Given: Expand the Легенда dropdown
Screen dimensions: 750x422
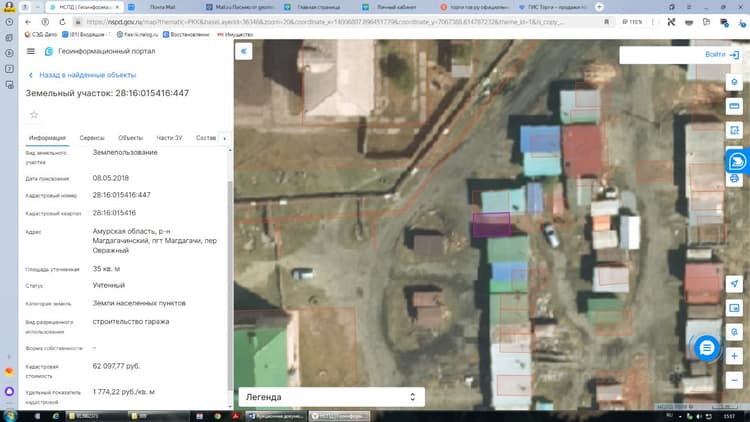Looking at the screenshot, I should 331,397.
